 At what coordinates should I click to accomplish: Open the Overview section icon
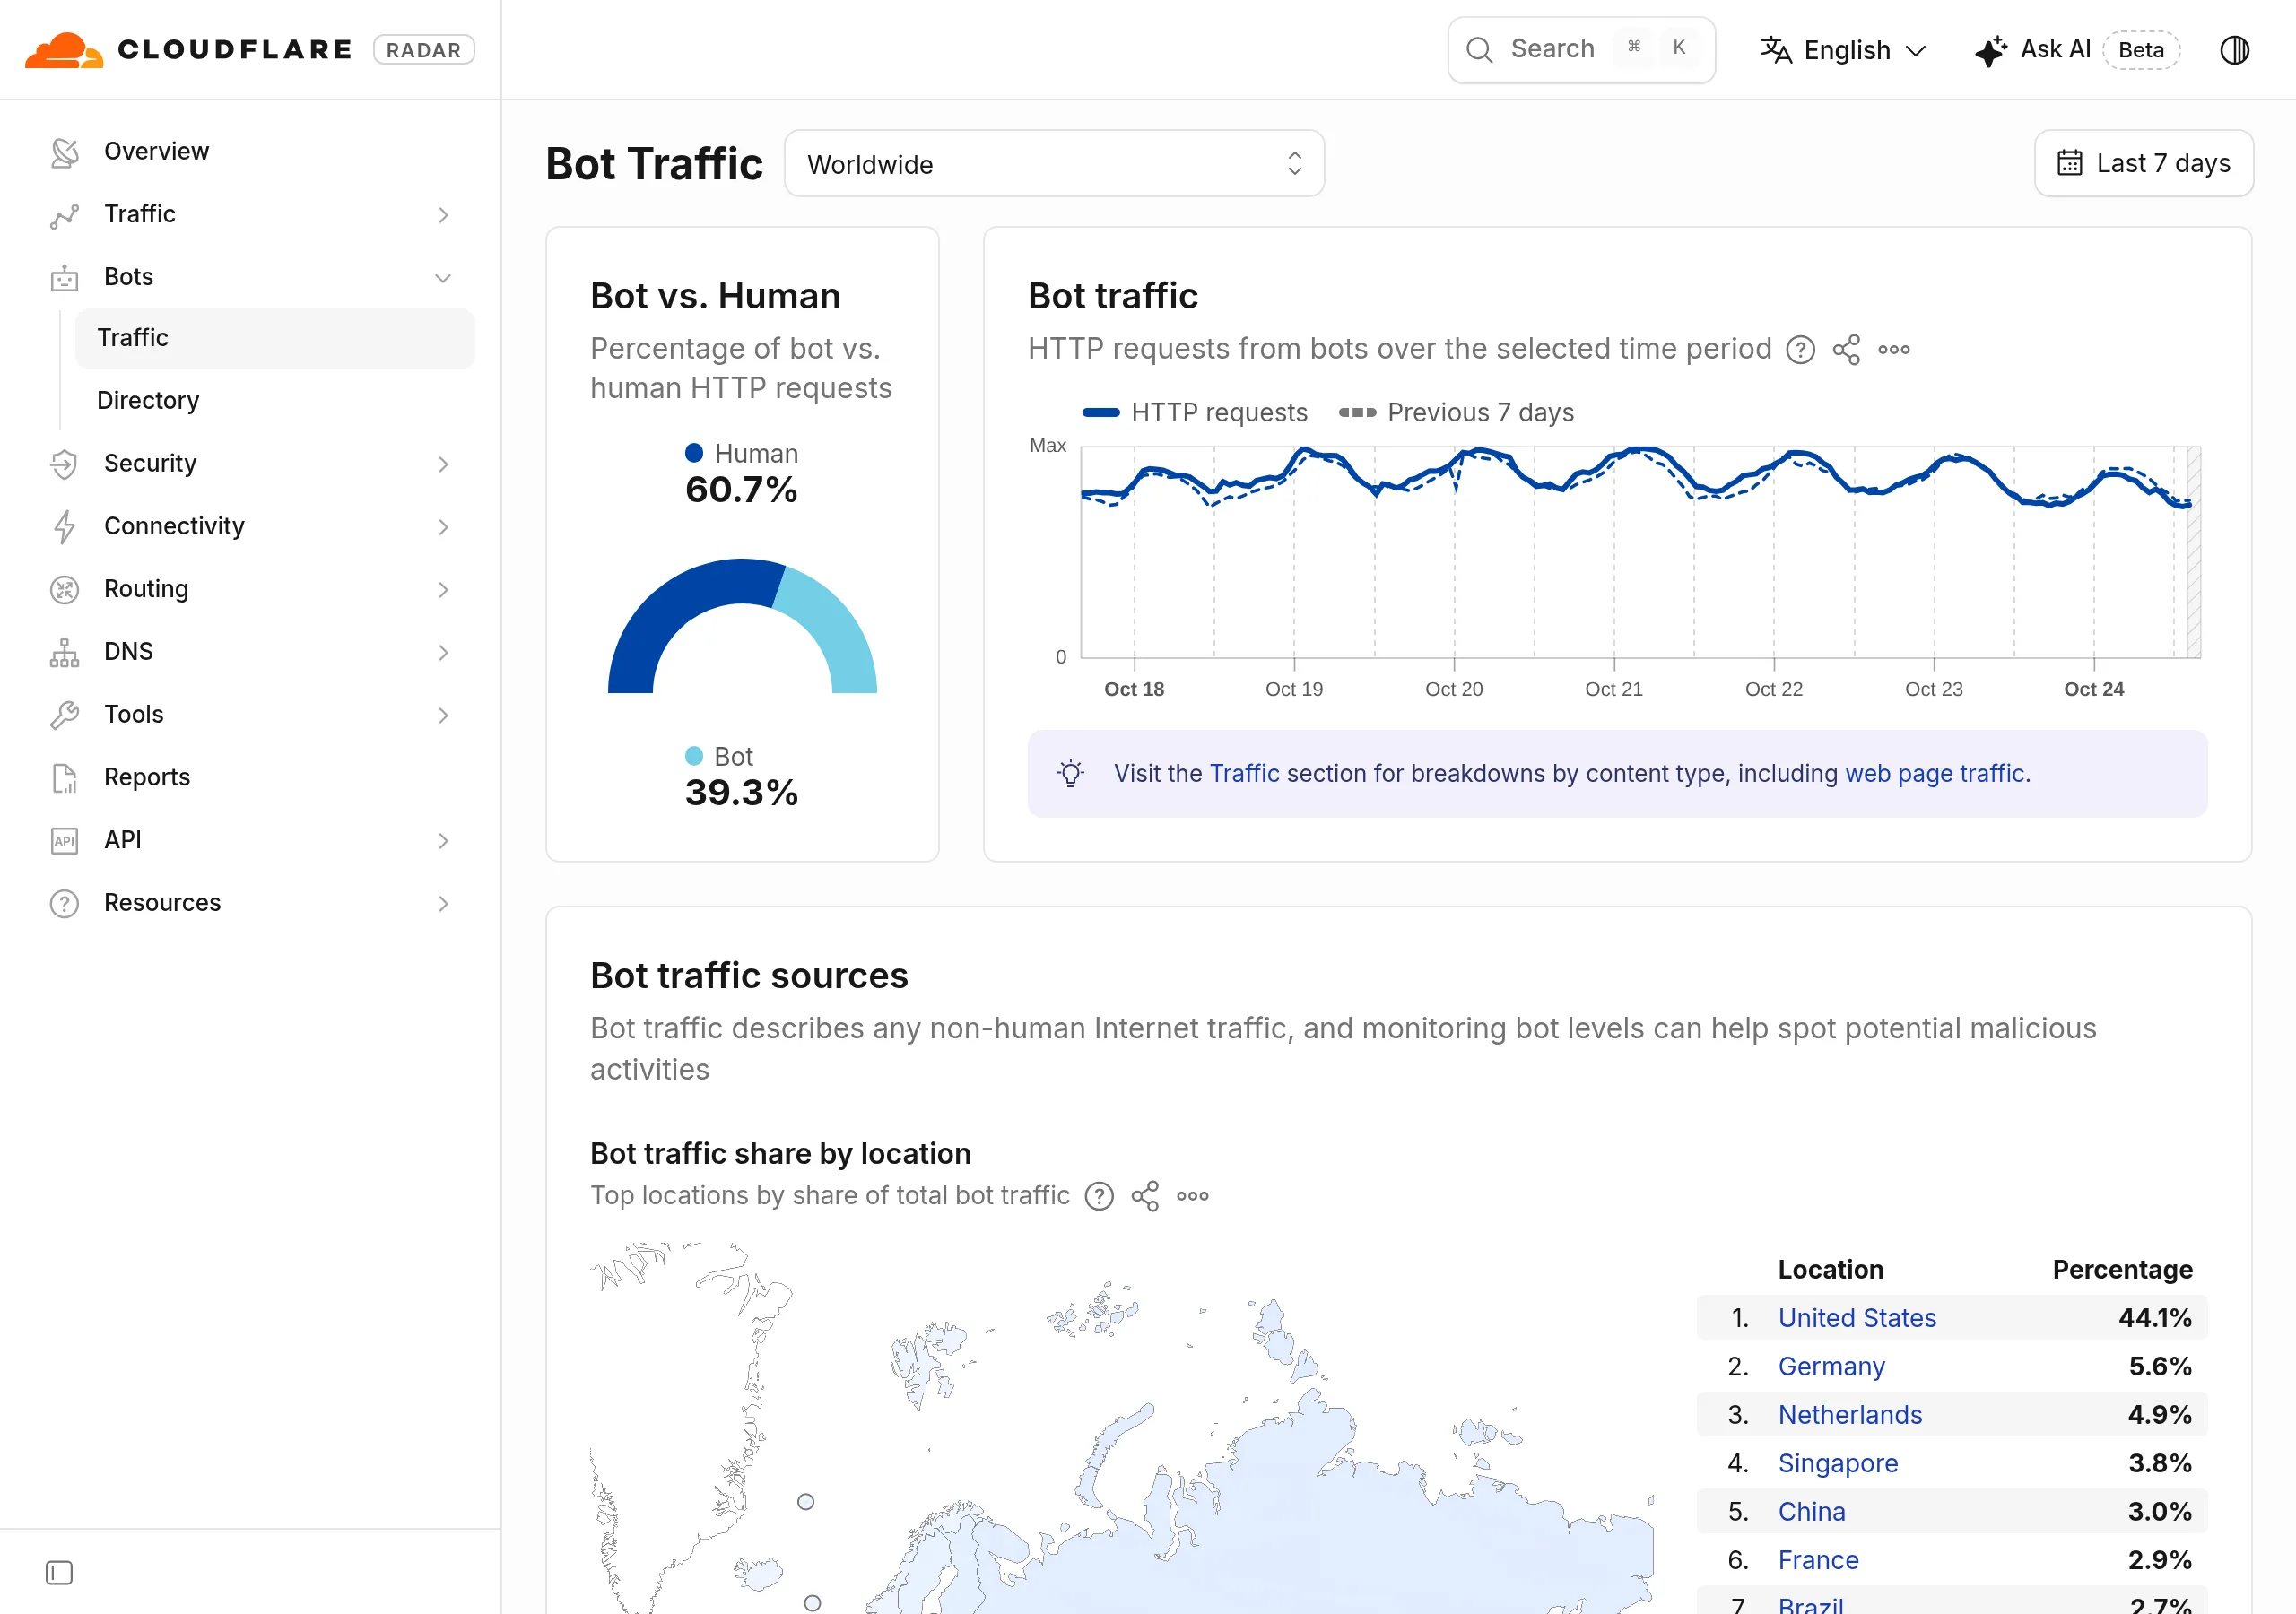click(x=64, y=152)
